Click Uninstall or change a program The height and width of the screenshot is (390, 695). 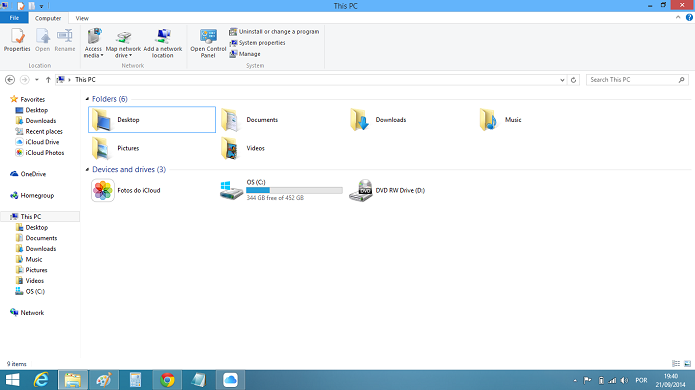point(274,31)
